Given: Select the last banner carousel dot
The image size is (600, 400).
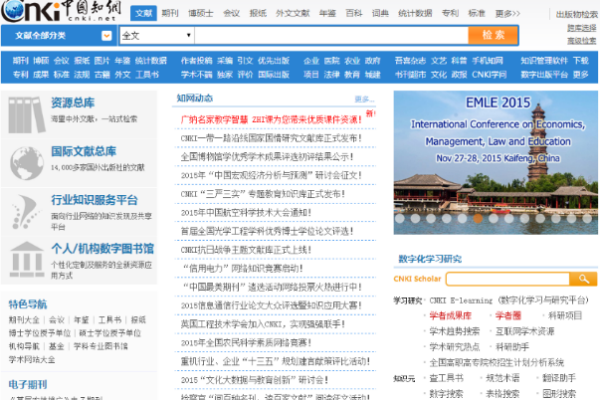Looking at the screenshot, I should pyautogui.click(x=587, y=218).
